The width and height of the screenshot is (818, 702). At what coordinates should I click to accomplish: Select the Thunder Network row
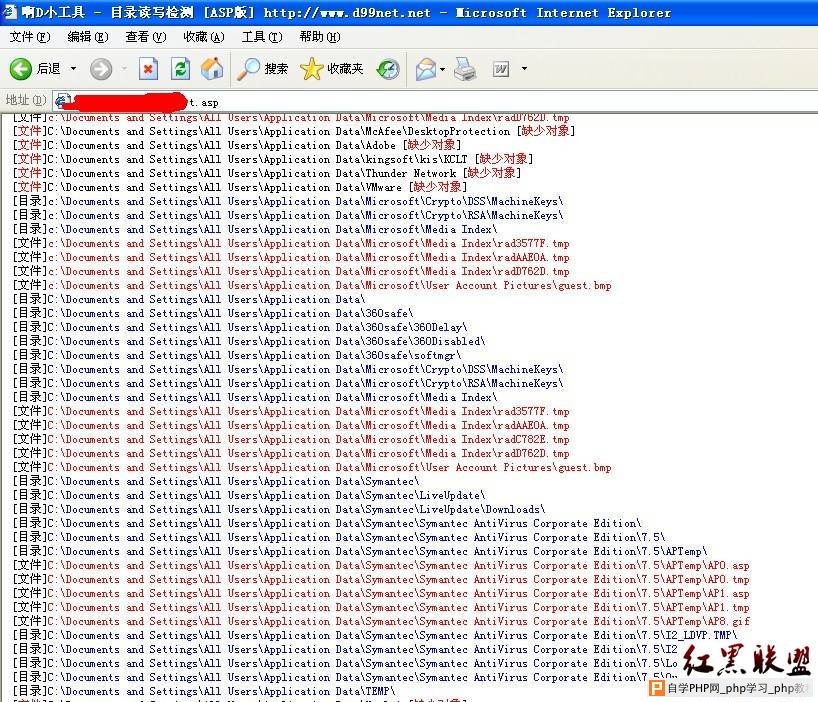tap(267, 173)
